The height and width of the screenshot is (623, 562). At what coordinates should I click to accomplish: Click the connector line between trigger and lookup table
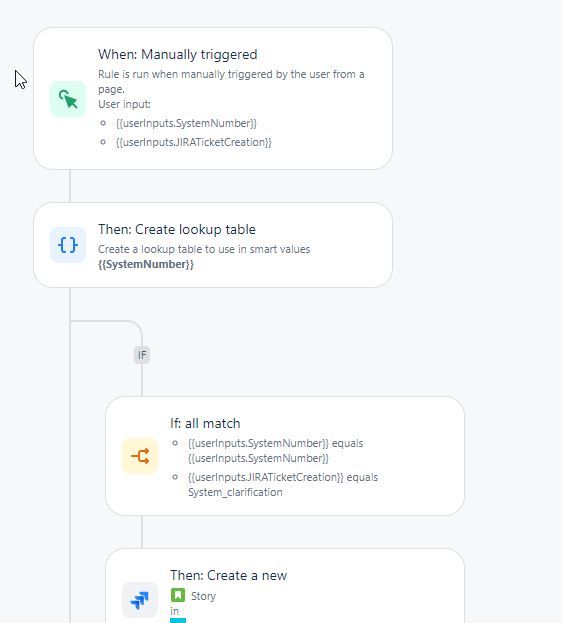[70, 186]
